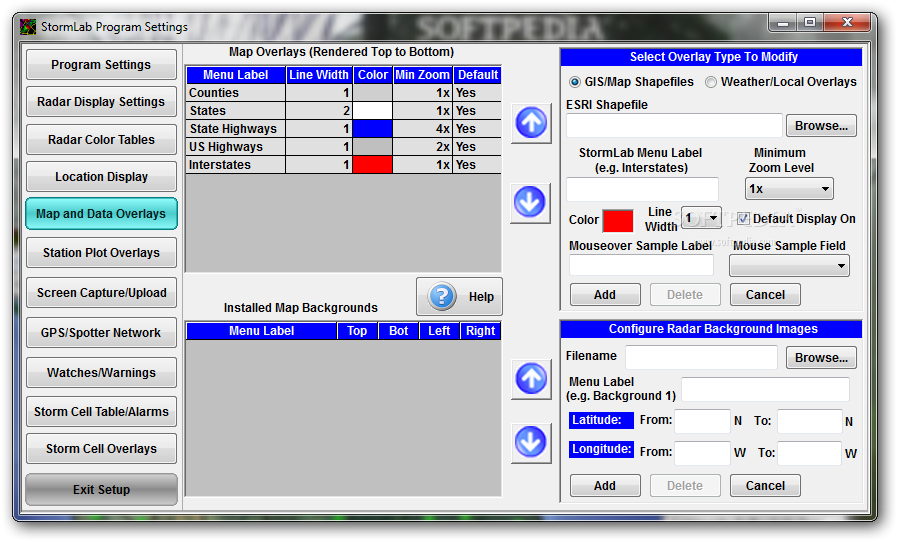Select Counties row in overlays table
898x542 pixels.
[344, 93]
